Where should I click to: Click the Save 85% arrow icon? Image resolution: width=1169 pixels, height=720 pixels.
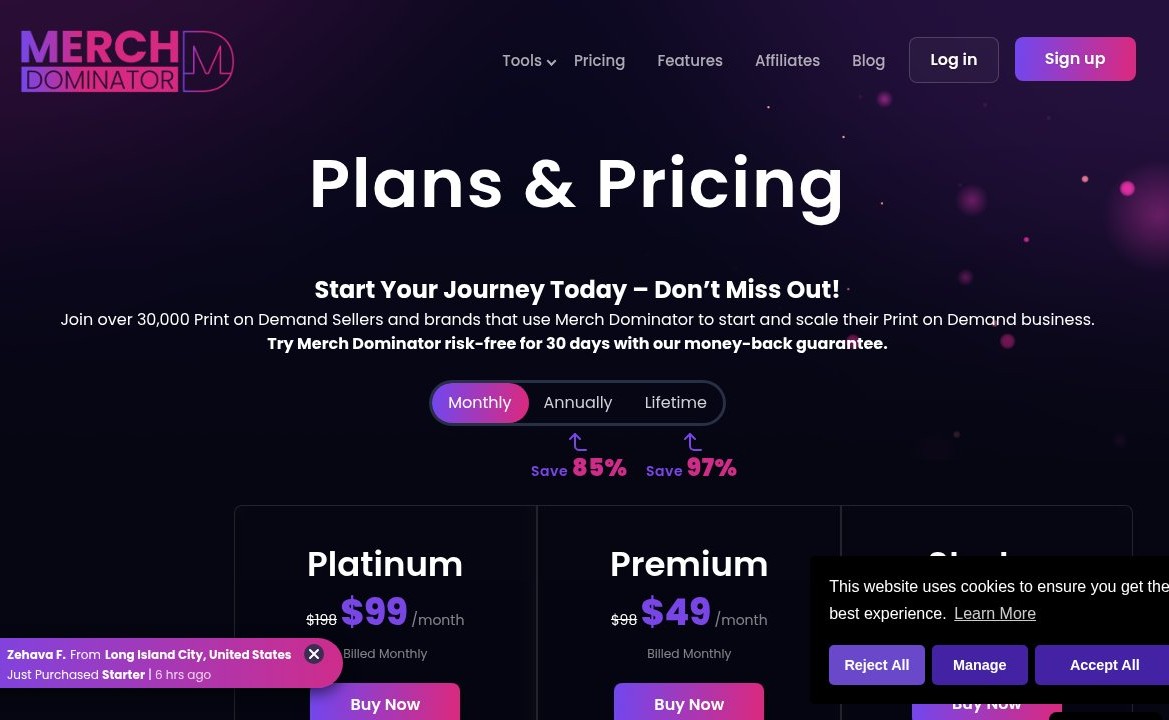(x=577, y=442)
